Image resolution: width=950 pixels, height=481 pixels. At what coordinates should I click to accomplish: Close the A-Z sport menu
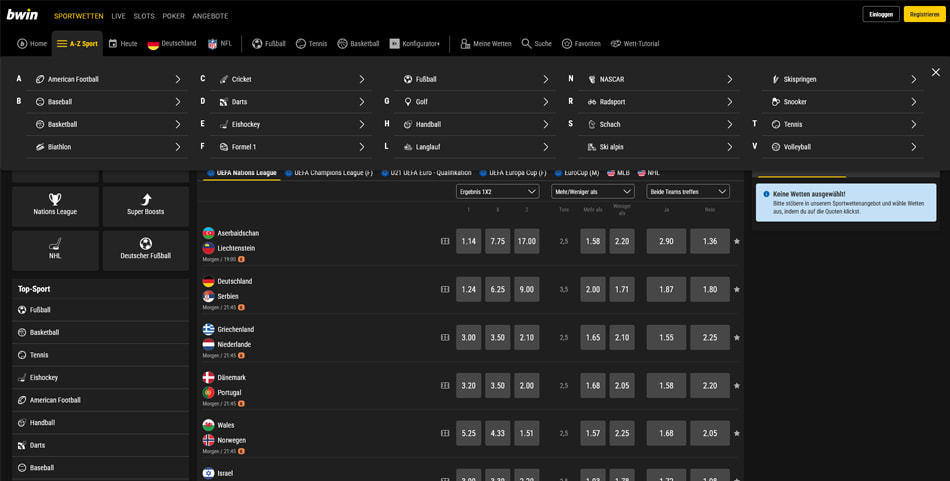pyautogui.click(x=935, y=72)
